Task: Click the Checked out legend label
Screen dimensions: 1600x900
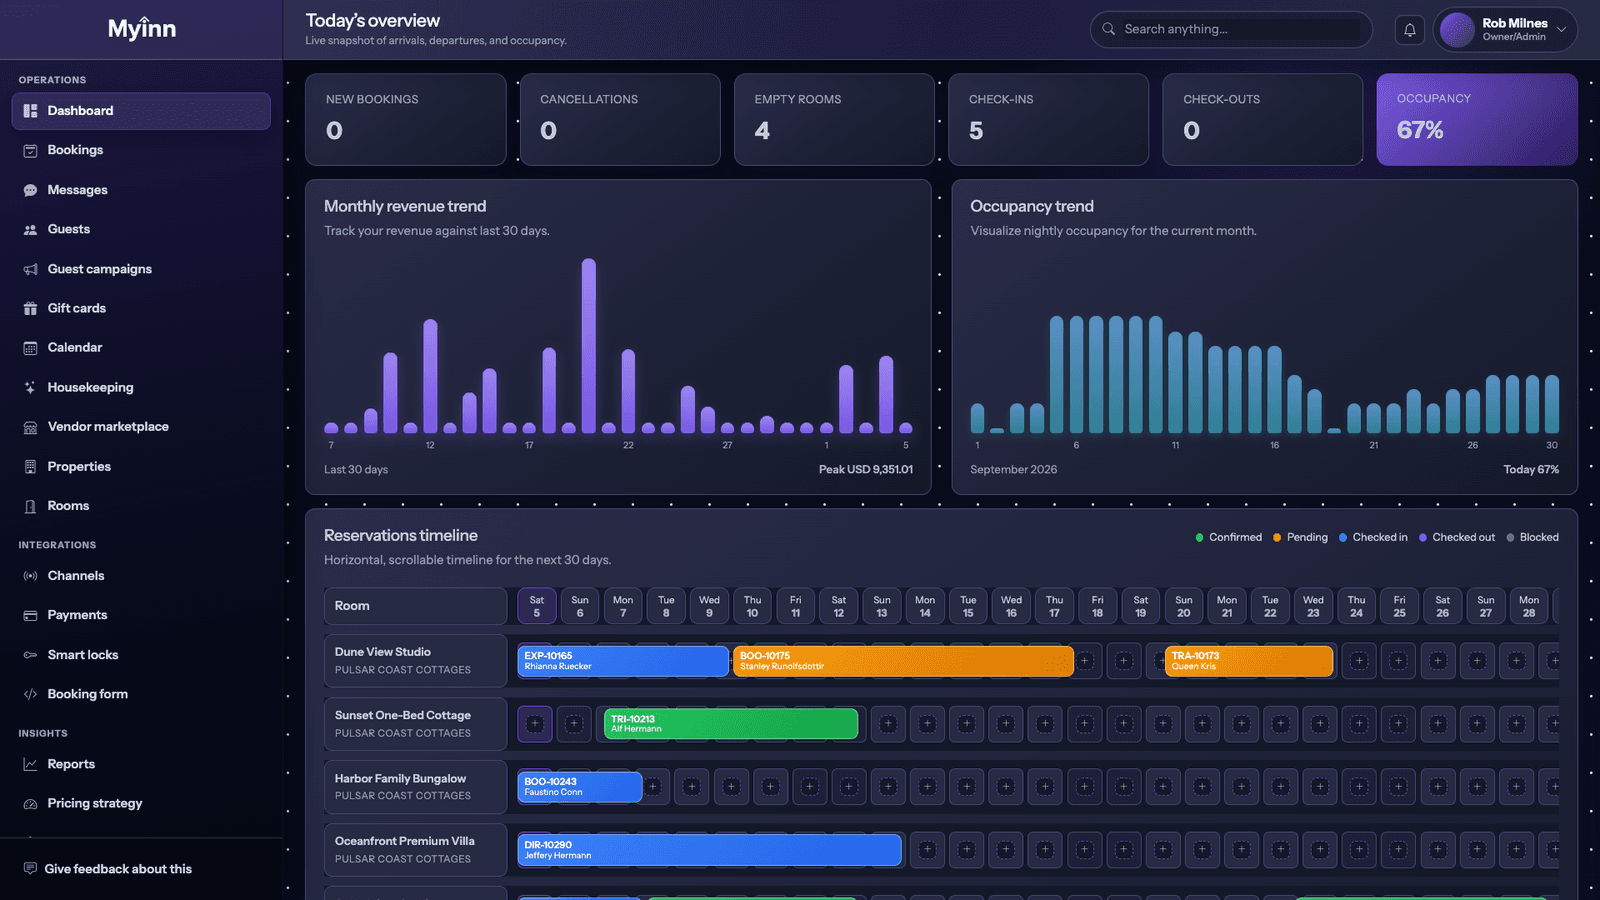Action: pos(1464,538)
